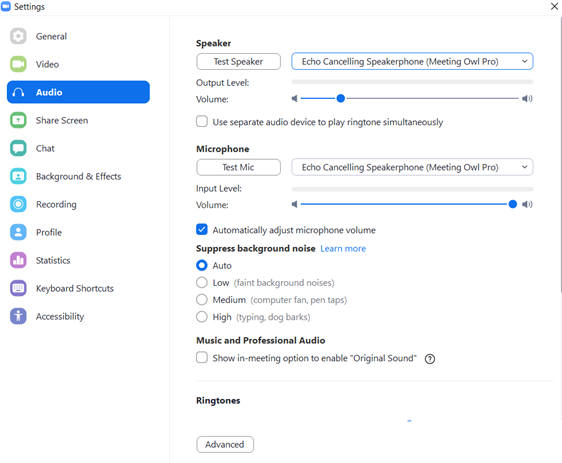562x463 pixels.
Task: Open Share Screen settings icon
Action: point(18,120)
